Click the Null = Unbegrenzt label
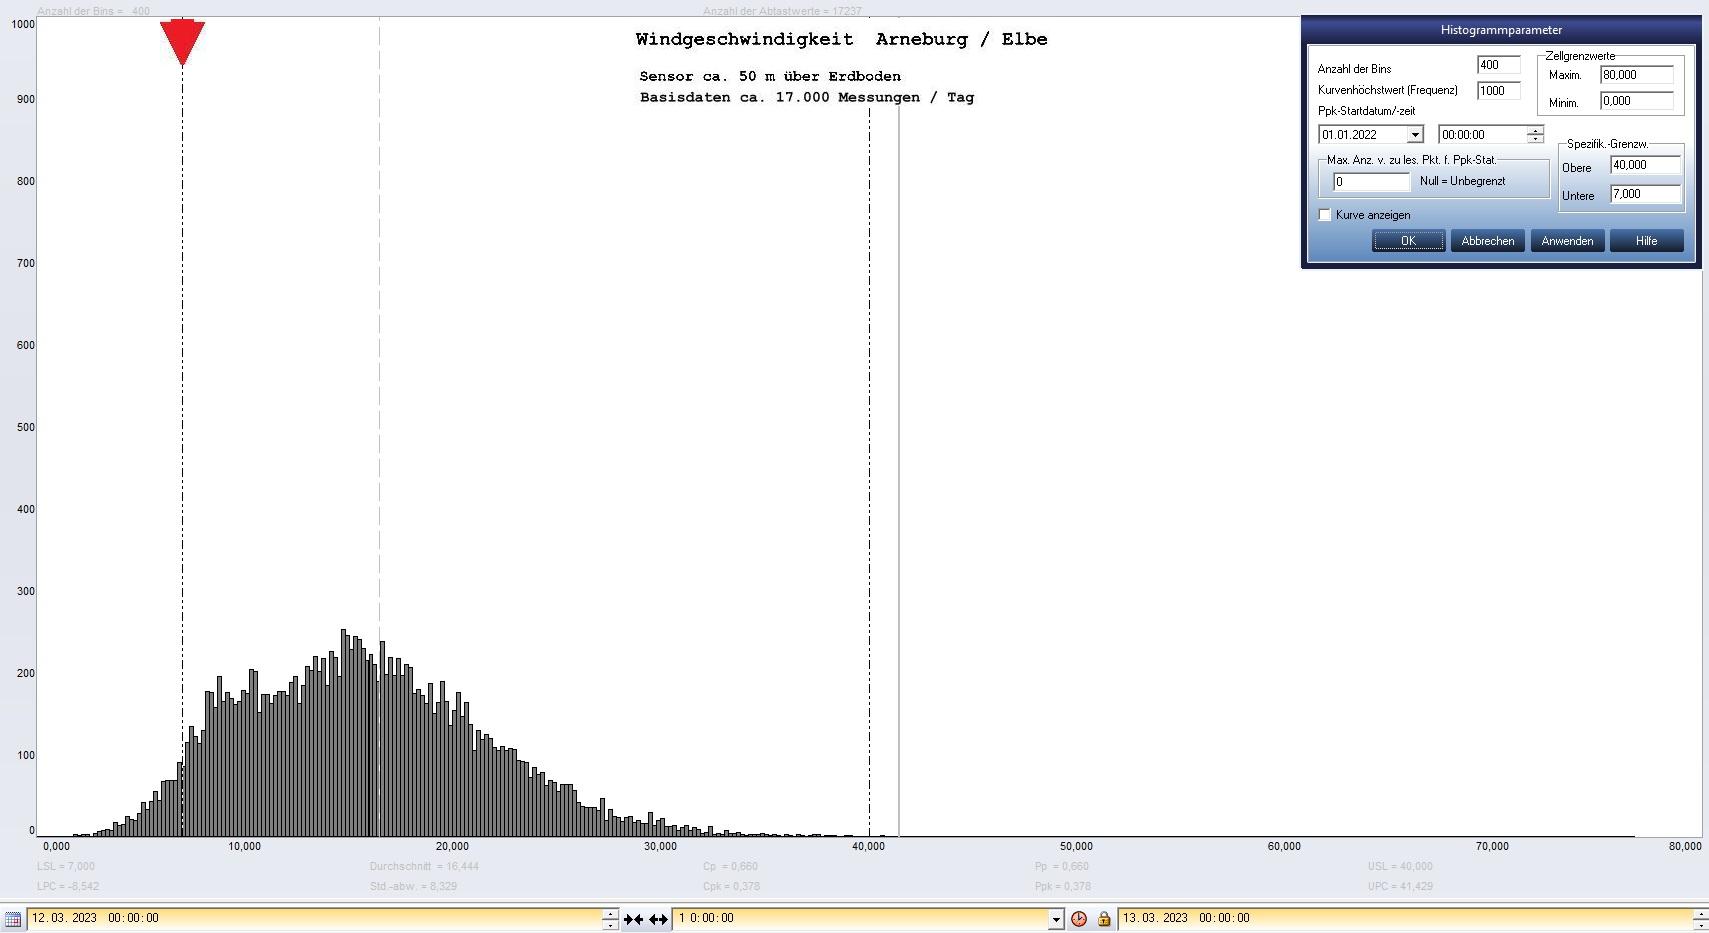Image resolution: width=1709 pixels, height=933 pixels. pos(1462,182)
